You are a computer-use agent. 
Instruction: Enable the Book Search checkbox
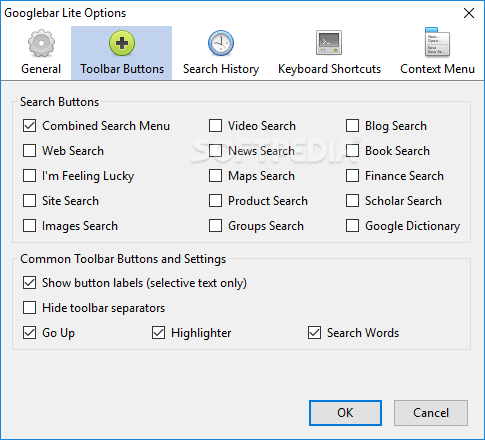(352, 151)
